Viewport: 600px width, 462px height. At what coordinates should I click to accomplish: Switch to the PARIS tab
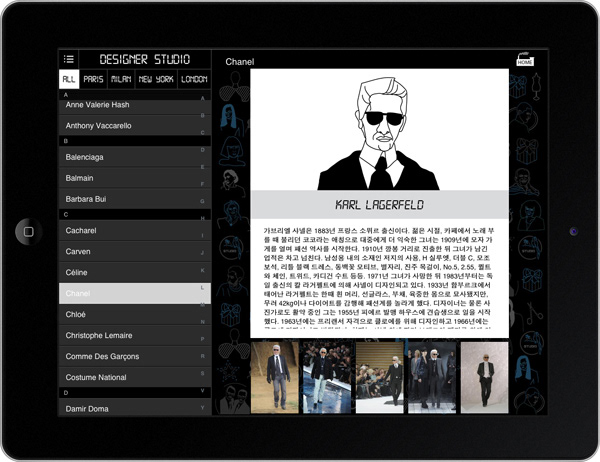(94, 79)
